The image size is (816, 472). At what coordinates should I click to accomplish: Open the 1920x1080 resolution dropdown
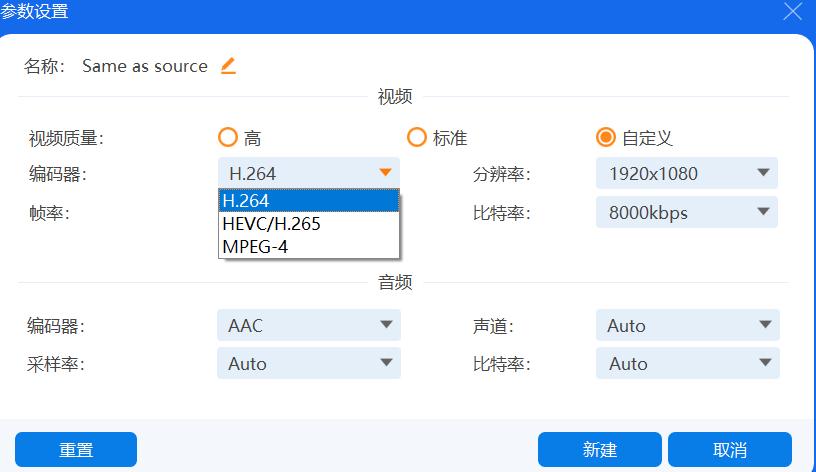[x=686, y=173]
